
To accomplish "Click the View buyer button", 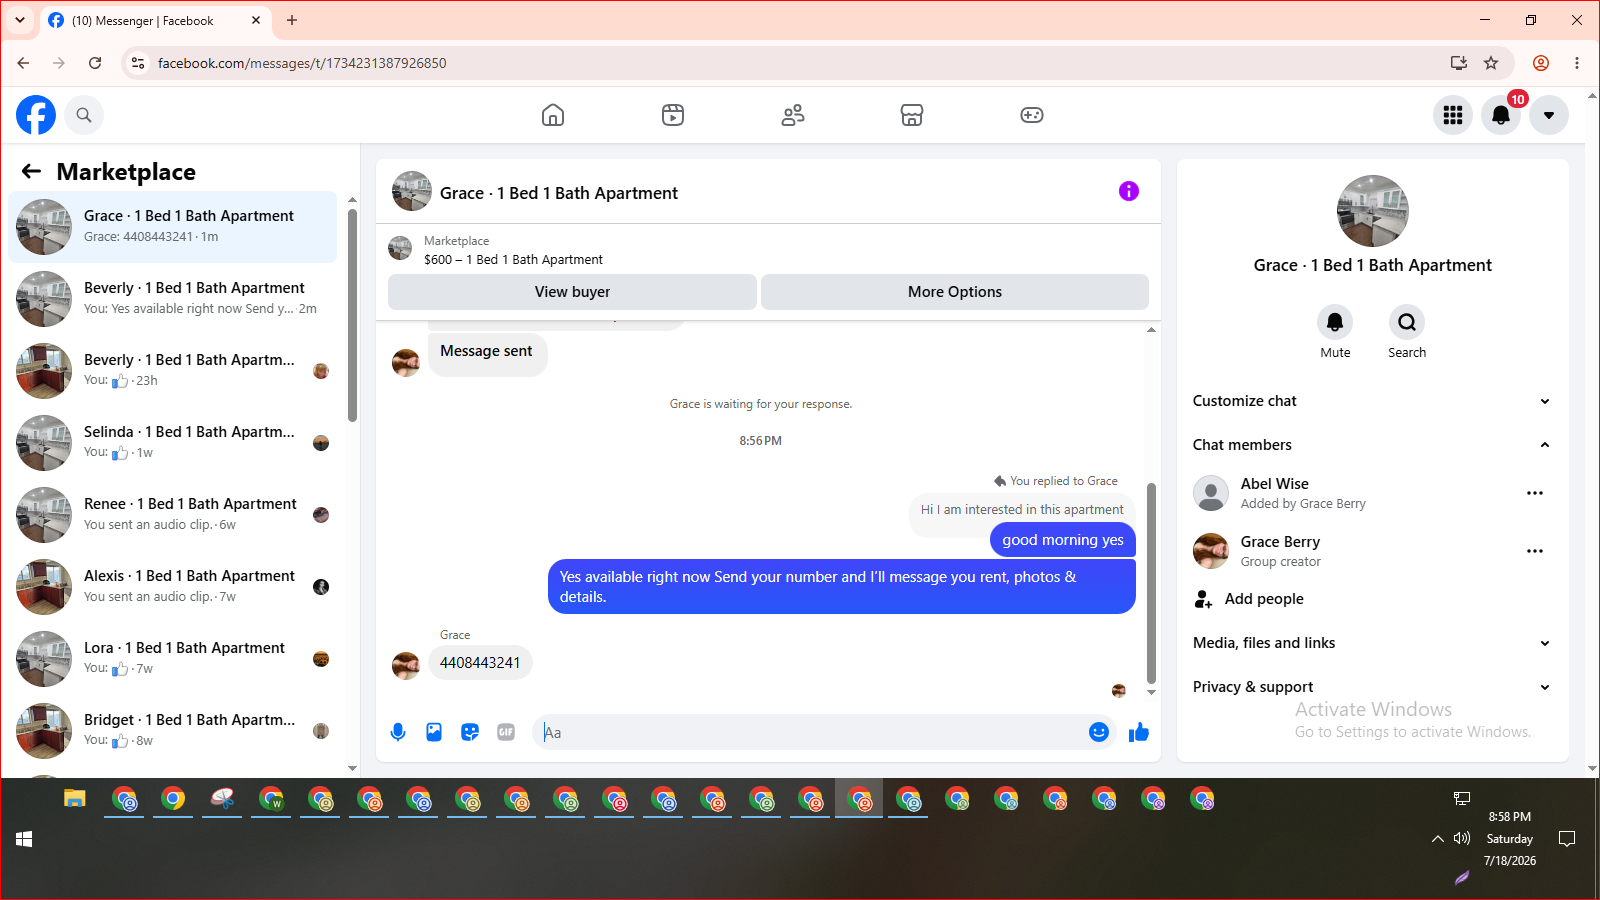I will (572, 292).
